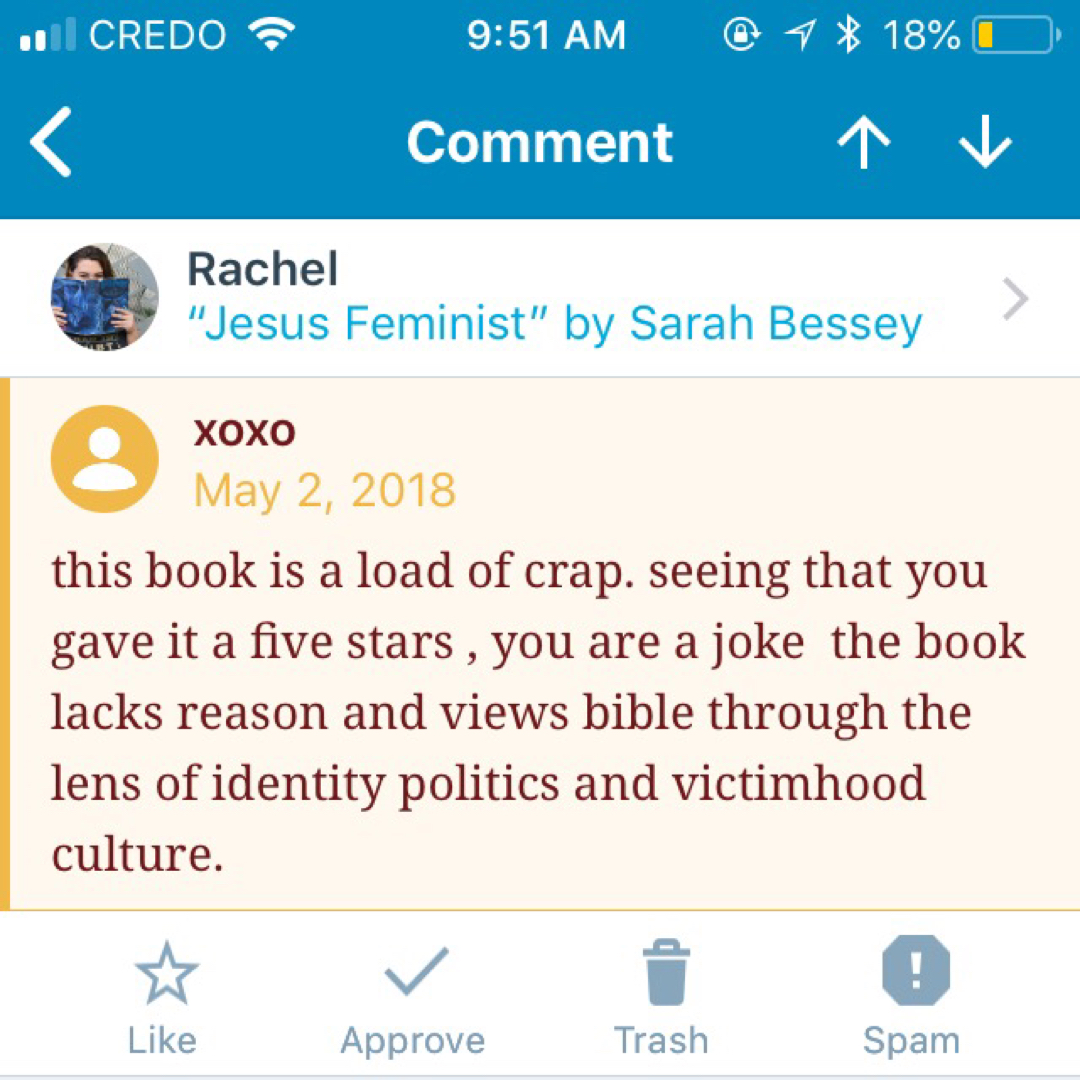Tap the xoxo commenter avatar icon
The width and height of the screenshot is (1080, 1080).
pyautogui.click(x=104, y=459)
